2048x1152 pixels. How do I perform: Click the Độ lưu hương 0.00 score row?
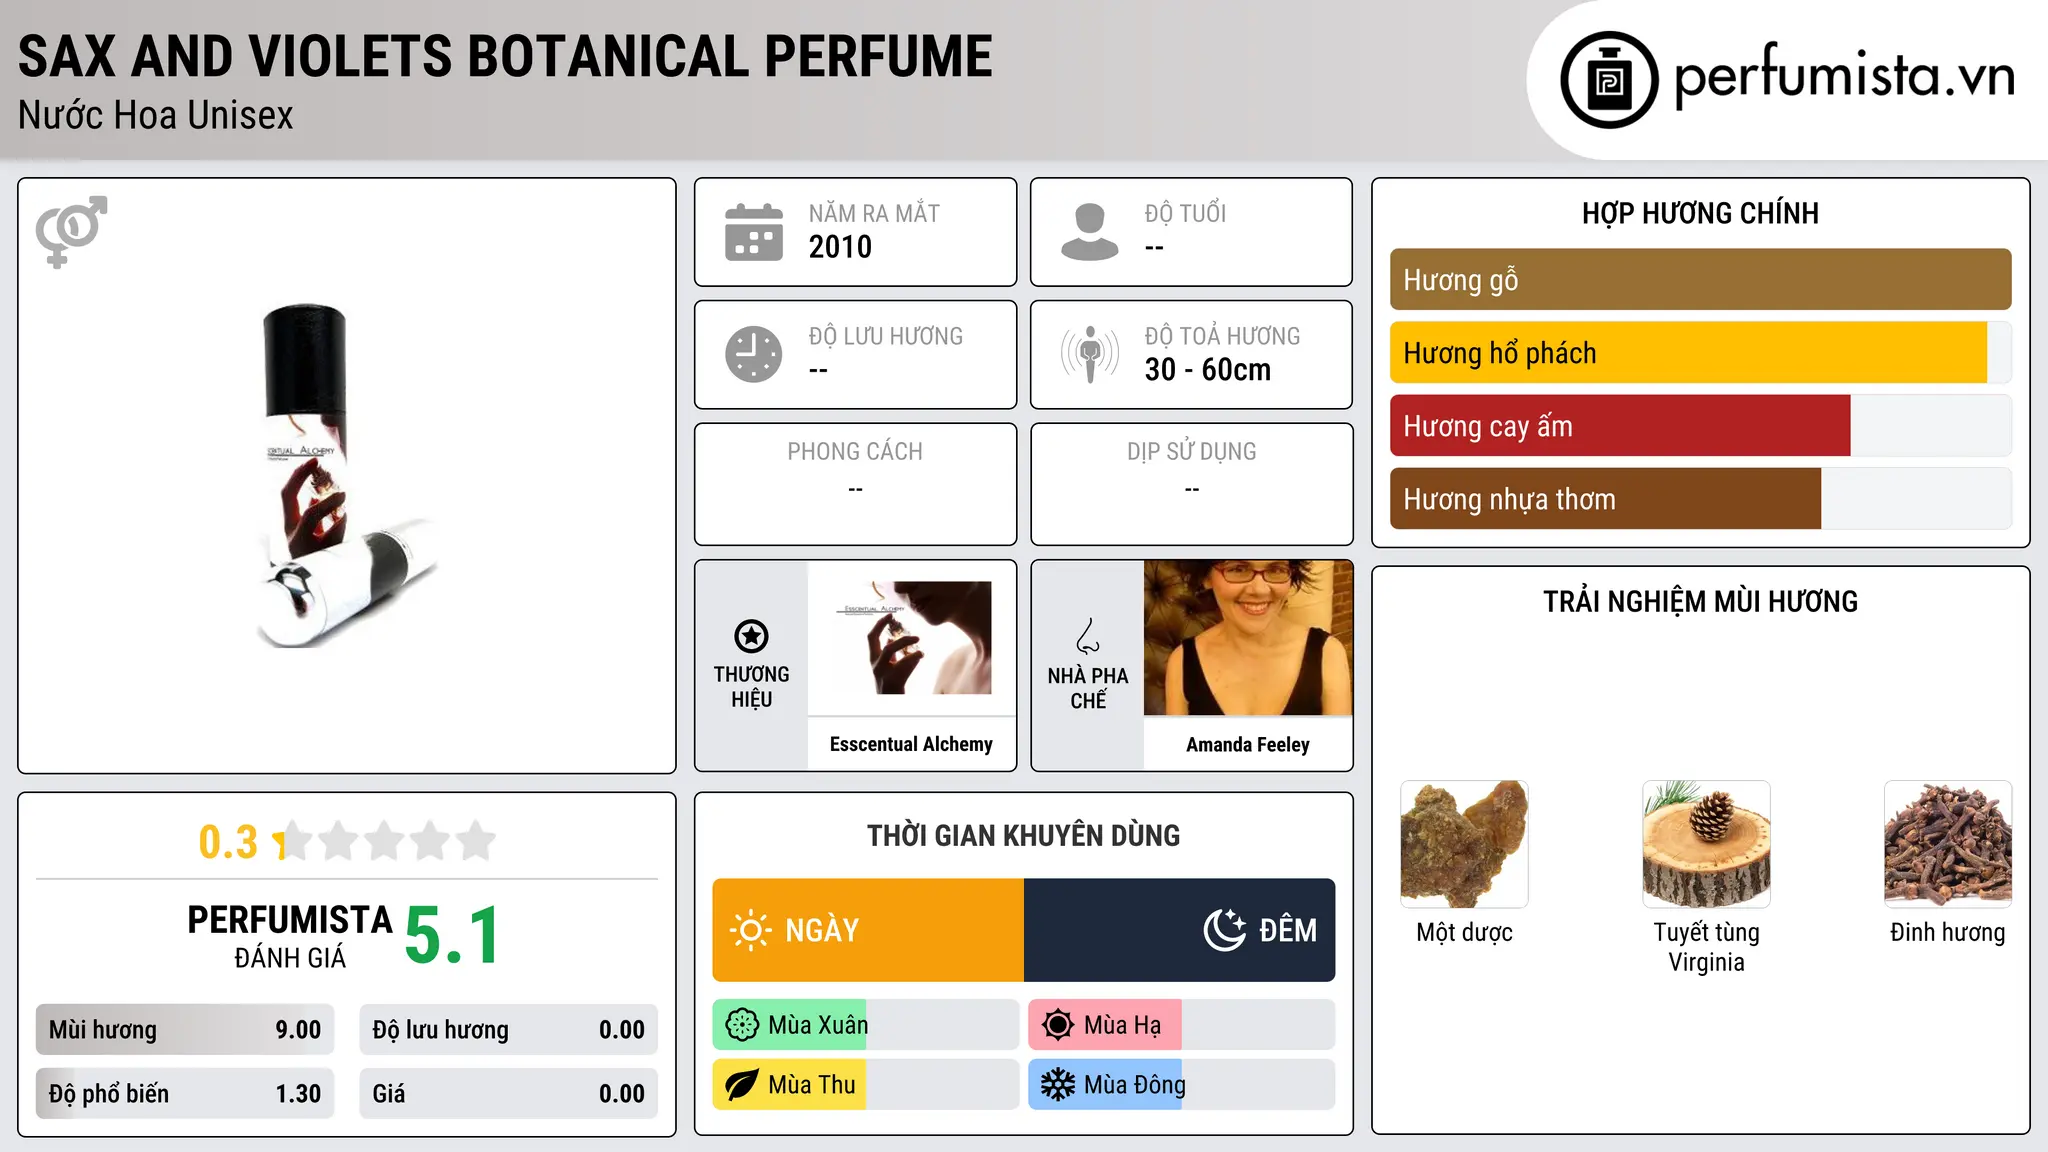click(x=509, y=1030)
